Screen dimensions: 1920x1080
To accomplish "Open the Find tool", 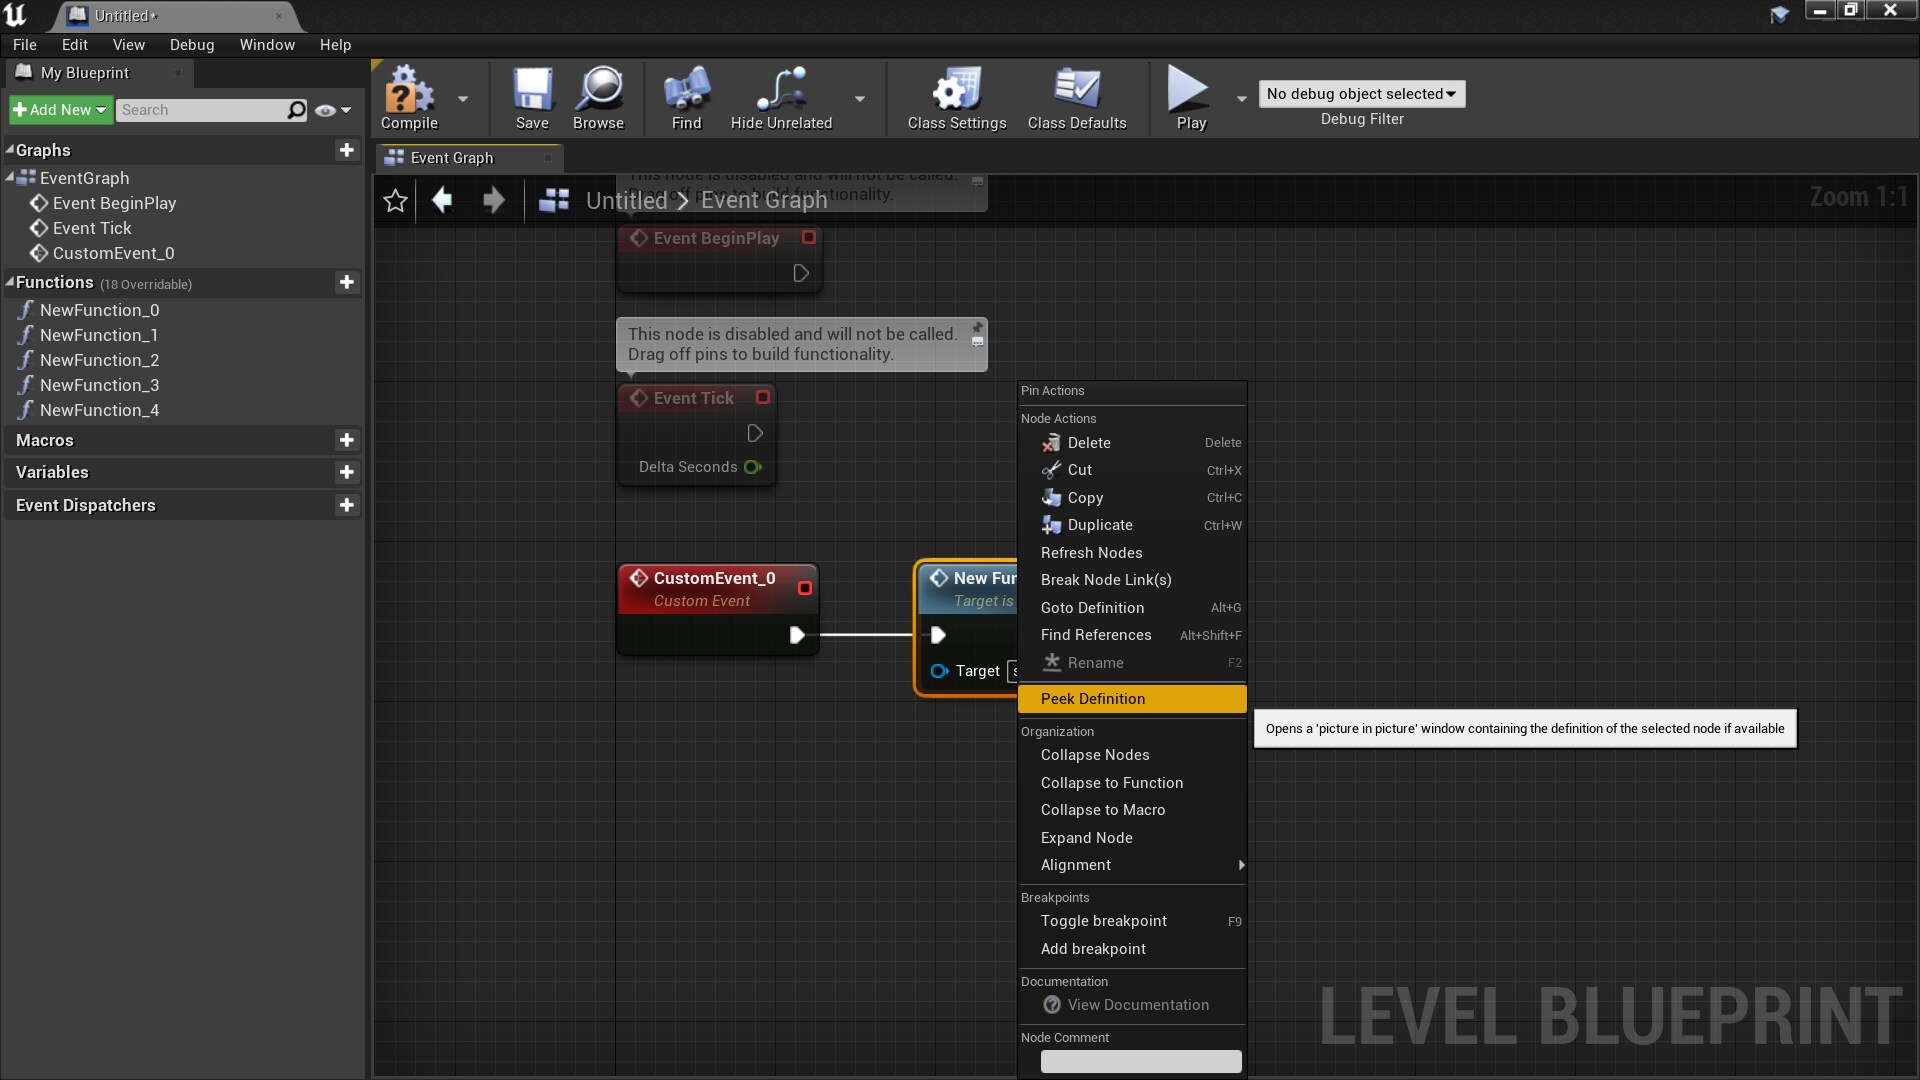I will [x=685, y=95].
